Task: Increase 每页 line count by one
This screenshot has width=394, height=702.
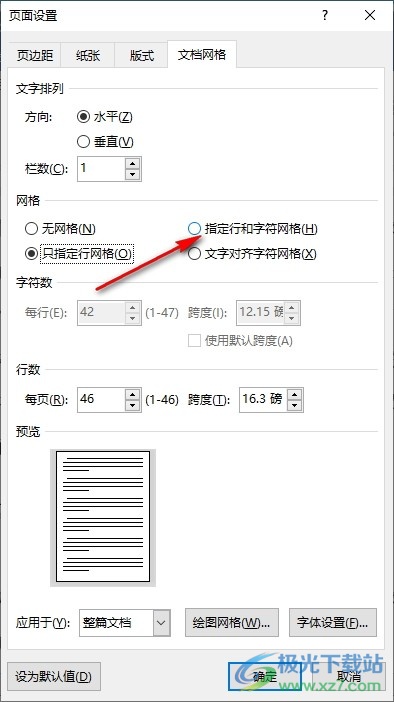Action: [x=133, y=394]
